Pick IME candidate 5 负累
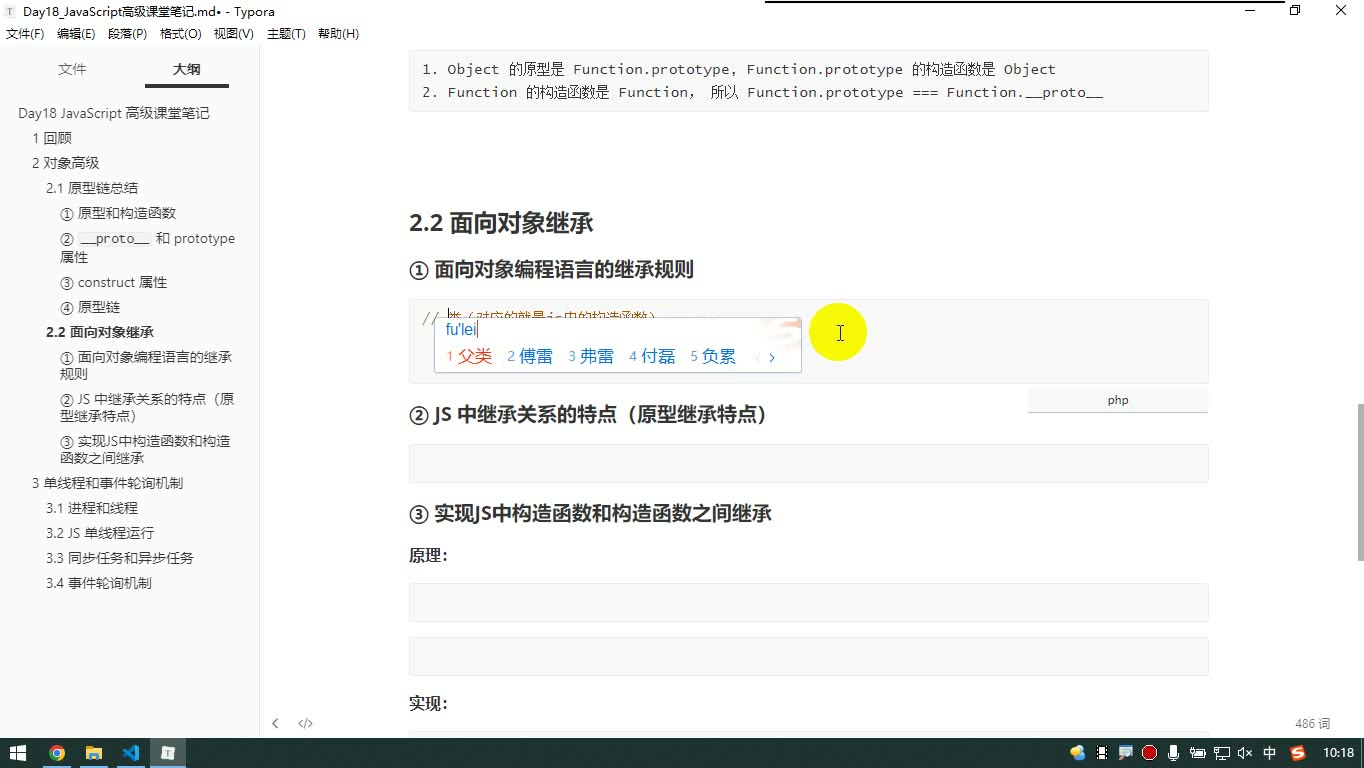 click(713, 357)
